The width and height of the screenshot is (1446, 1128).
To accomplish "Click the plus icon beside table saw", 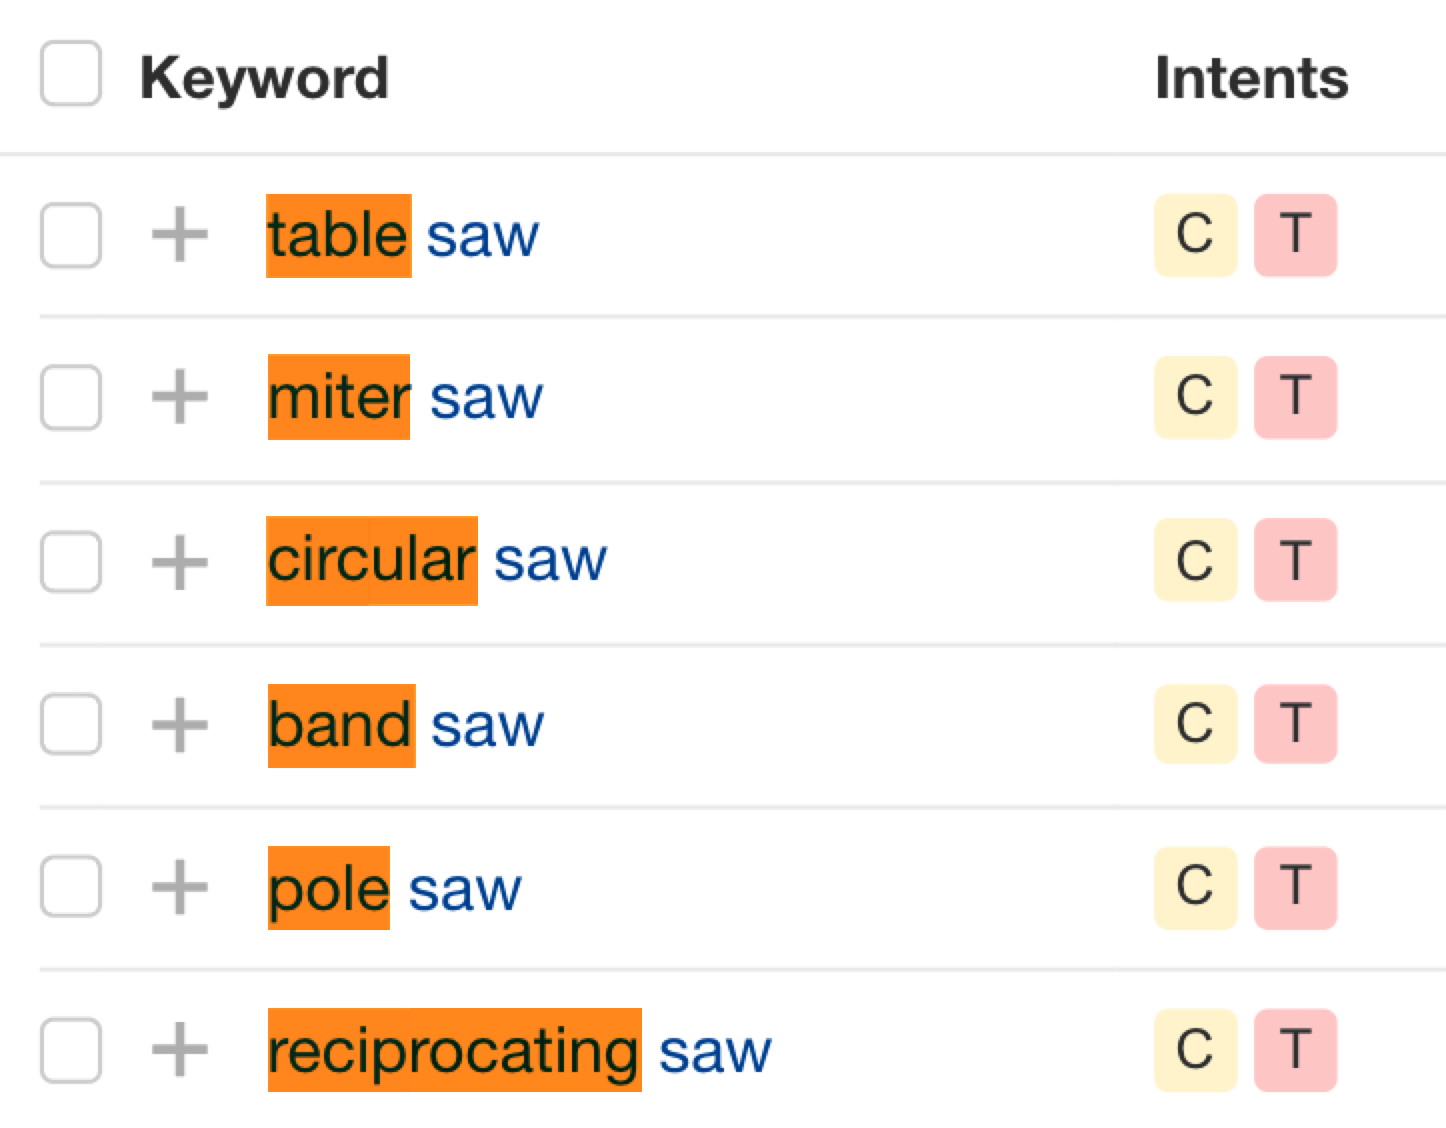I will pyautogui.click(x=181, y=236).
